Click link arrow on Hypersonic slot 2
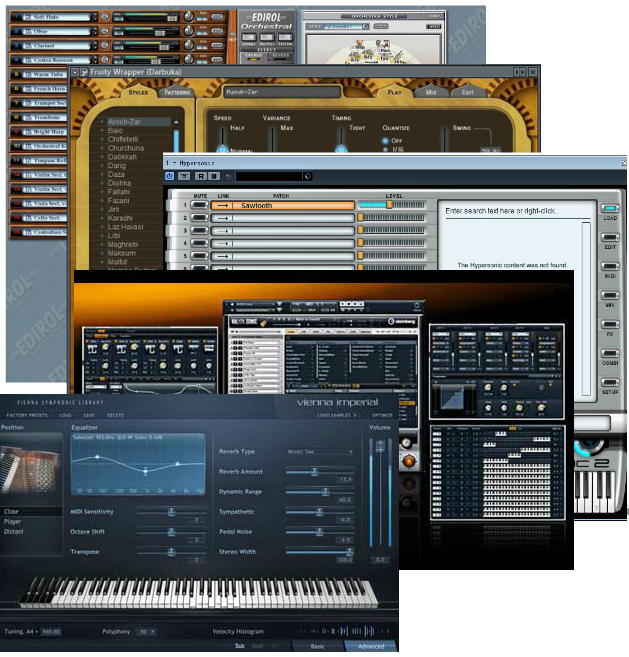 click(x=223, y=218)
